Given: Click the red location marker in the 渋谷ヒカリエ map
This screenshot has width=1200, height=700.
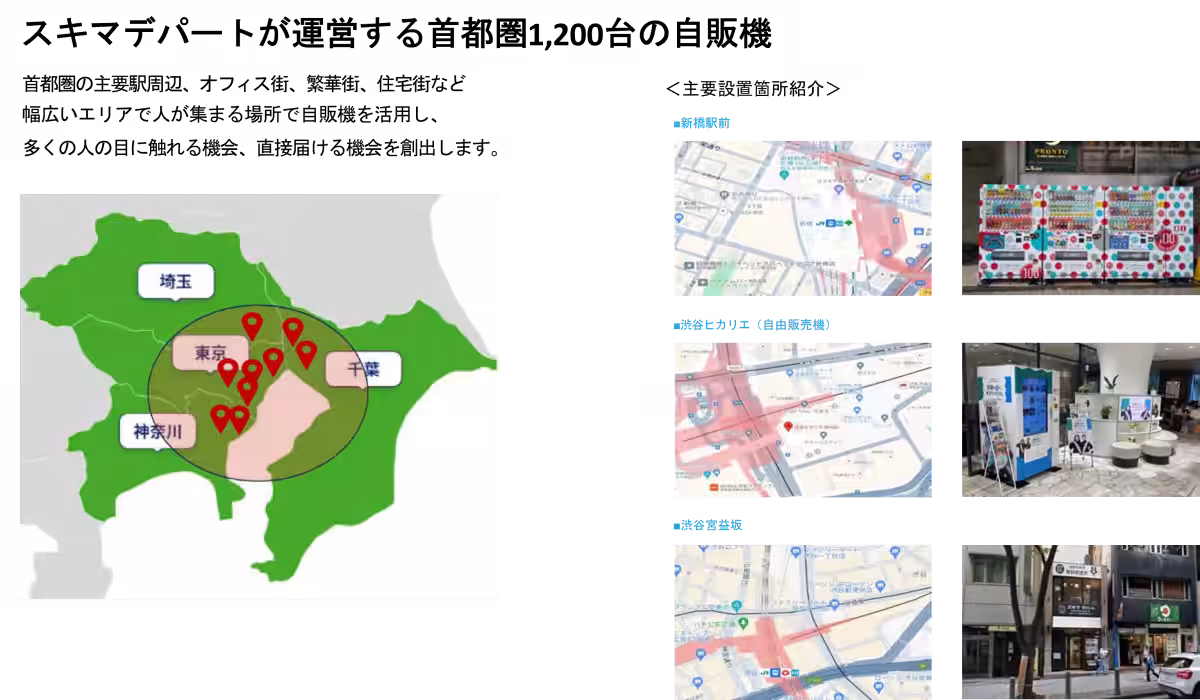Looking at the screenshot, I should click(787, 426).
